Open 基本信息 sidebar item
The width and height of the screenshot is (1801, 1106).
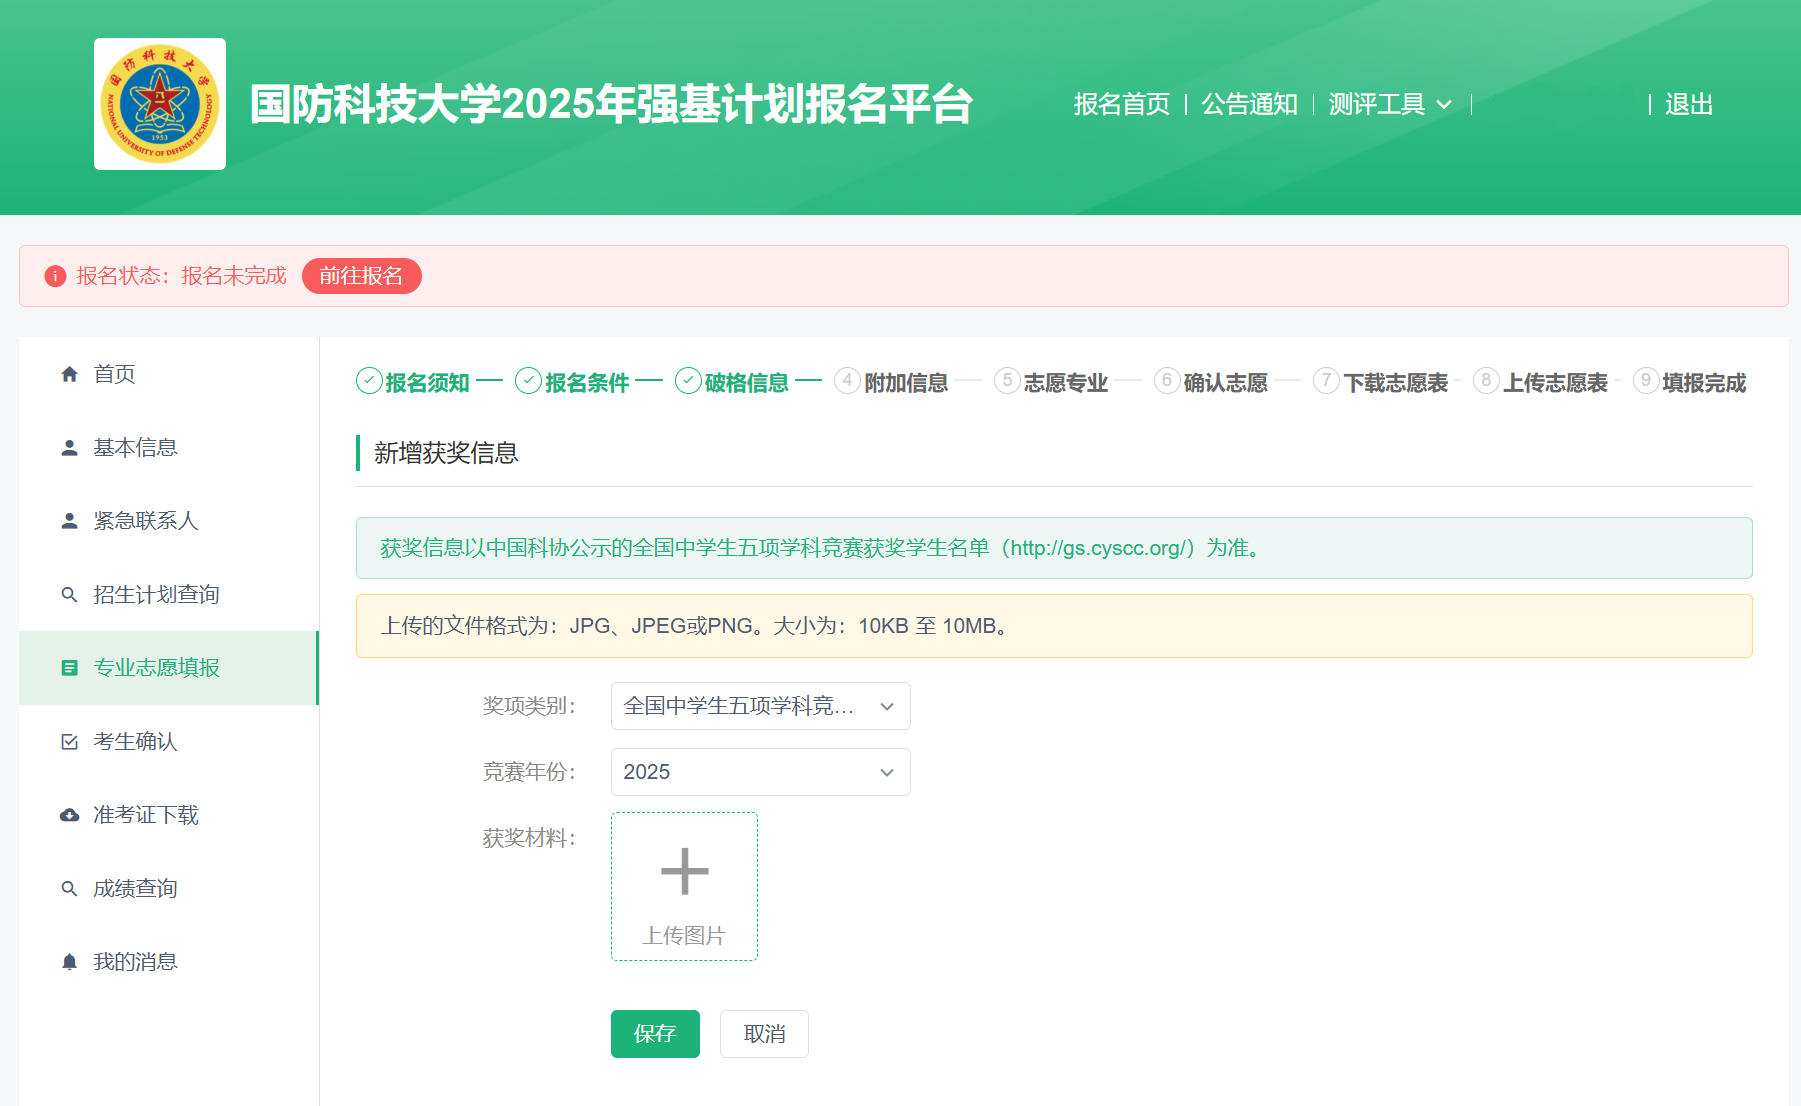point(168,448)
